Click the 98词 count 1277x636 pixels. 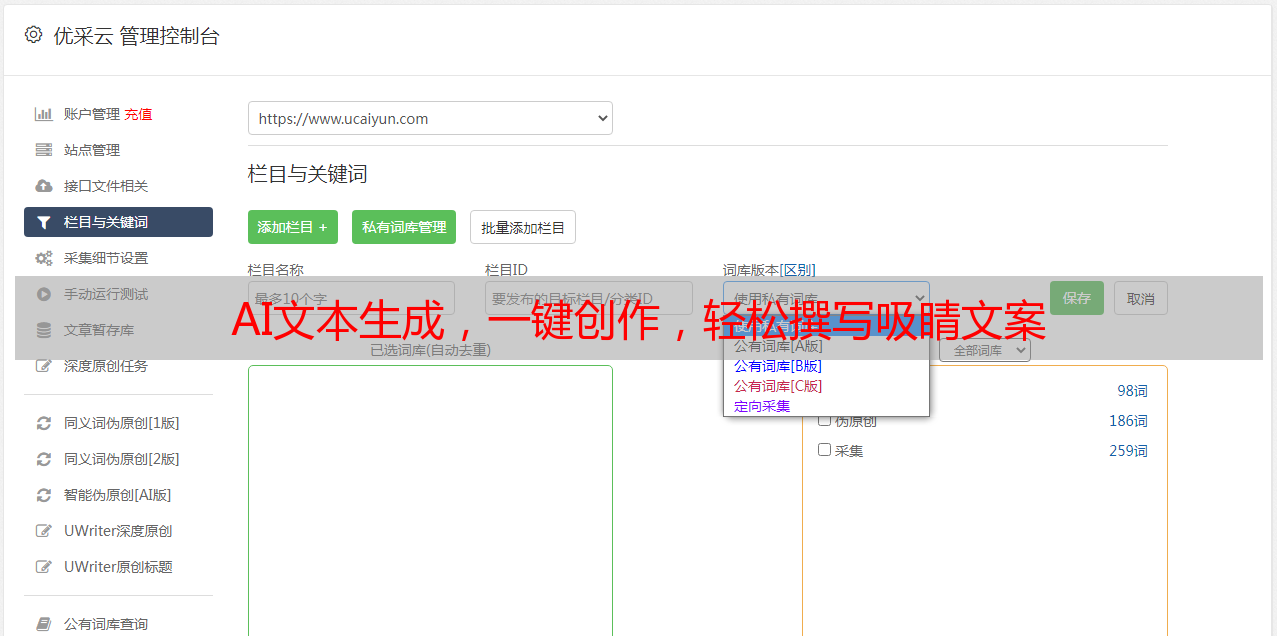point(1132,391)
